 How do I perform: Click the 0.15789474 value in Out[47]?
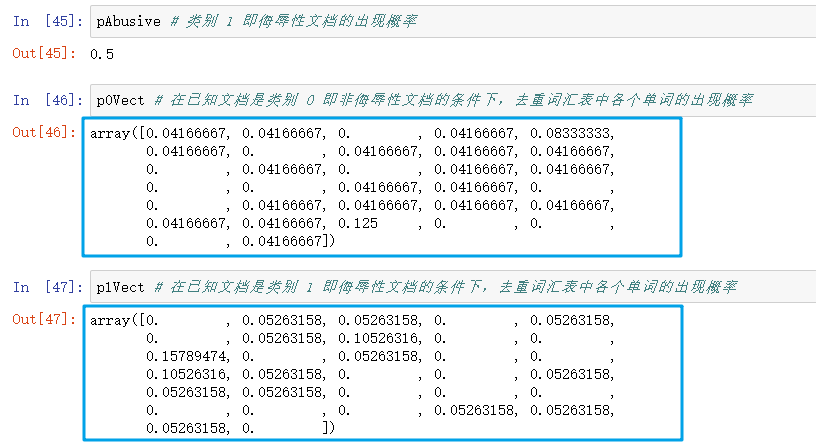click(x=186, y=356)
